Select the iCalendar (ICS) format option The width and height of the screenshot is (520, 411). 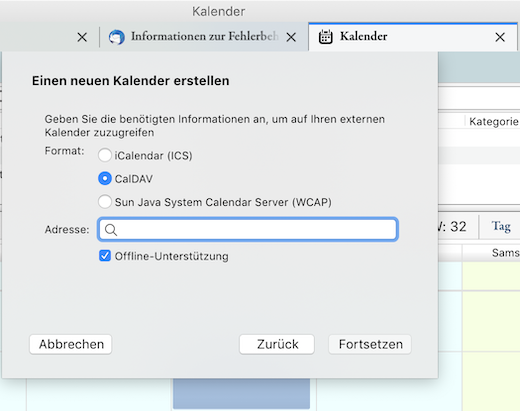coord(105,155)
